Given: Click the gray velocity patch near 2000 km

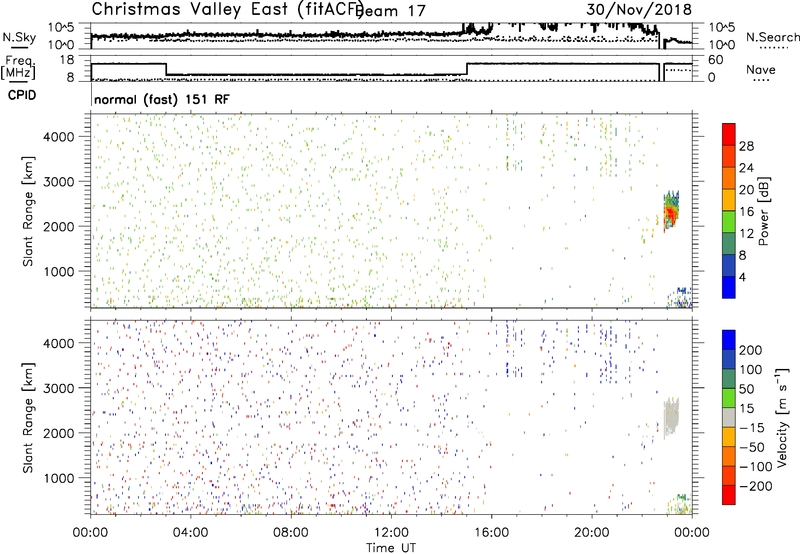Looking at the screenshot, I should 671,417.
